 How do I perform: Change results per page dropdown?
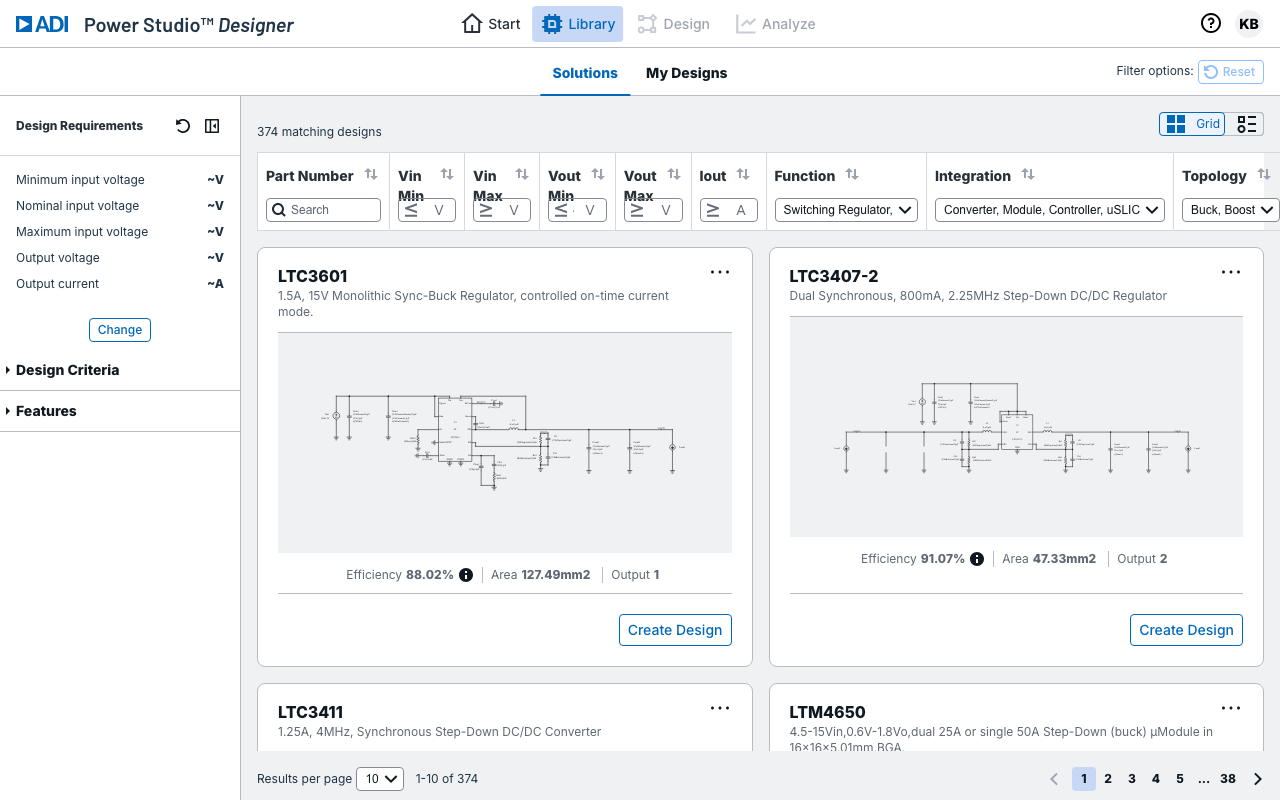pyautogui.click(x=381, y=779)
